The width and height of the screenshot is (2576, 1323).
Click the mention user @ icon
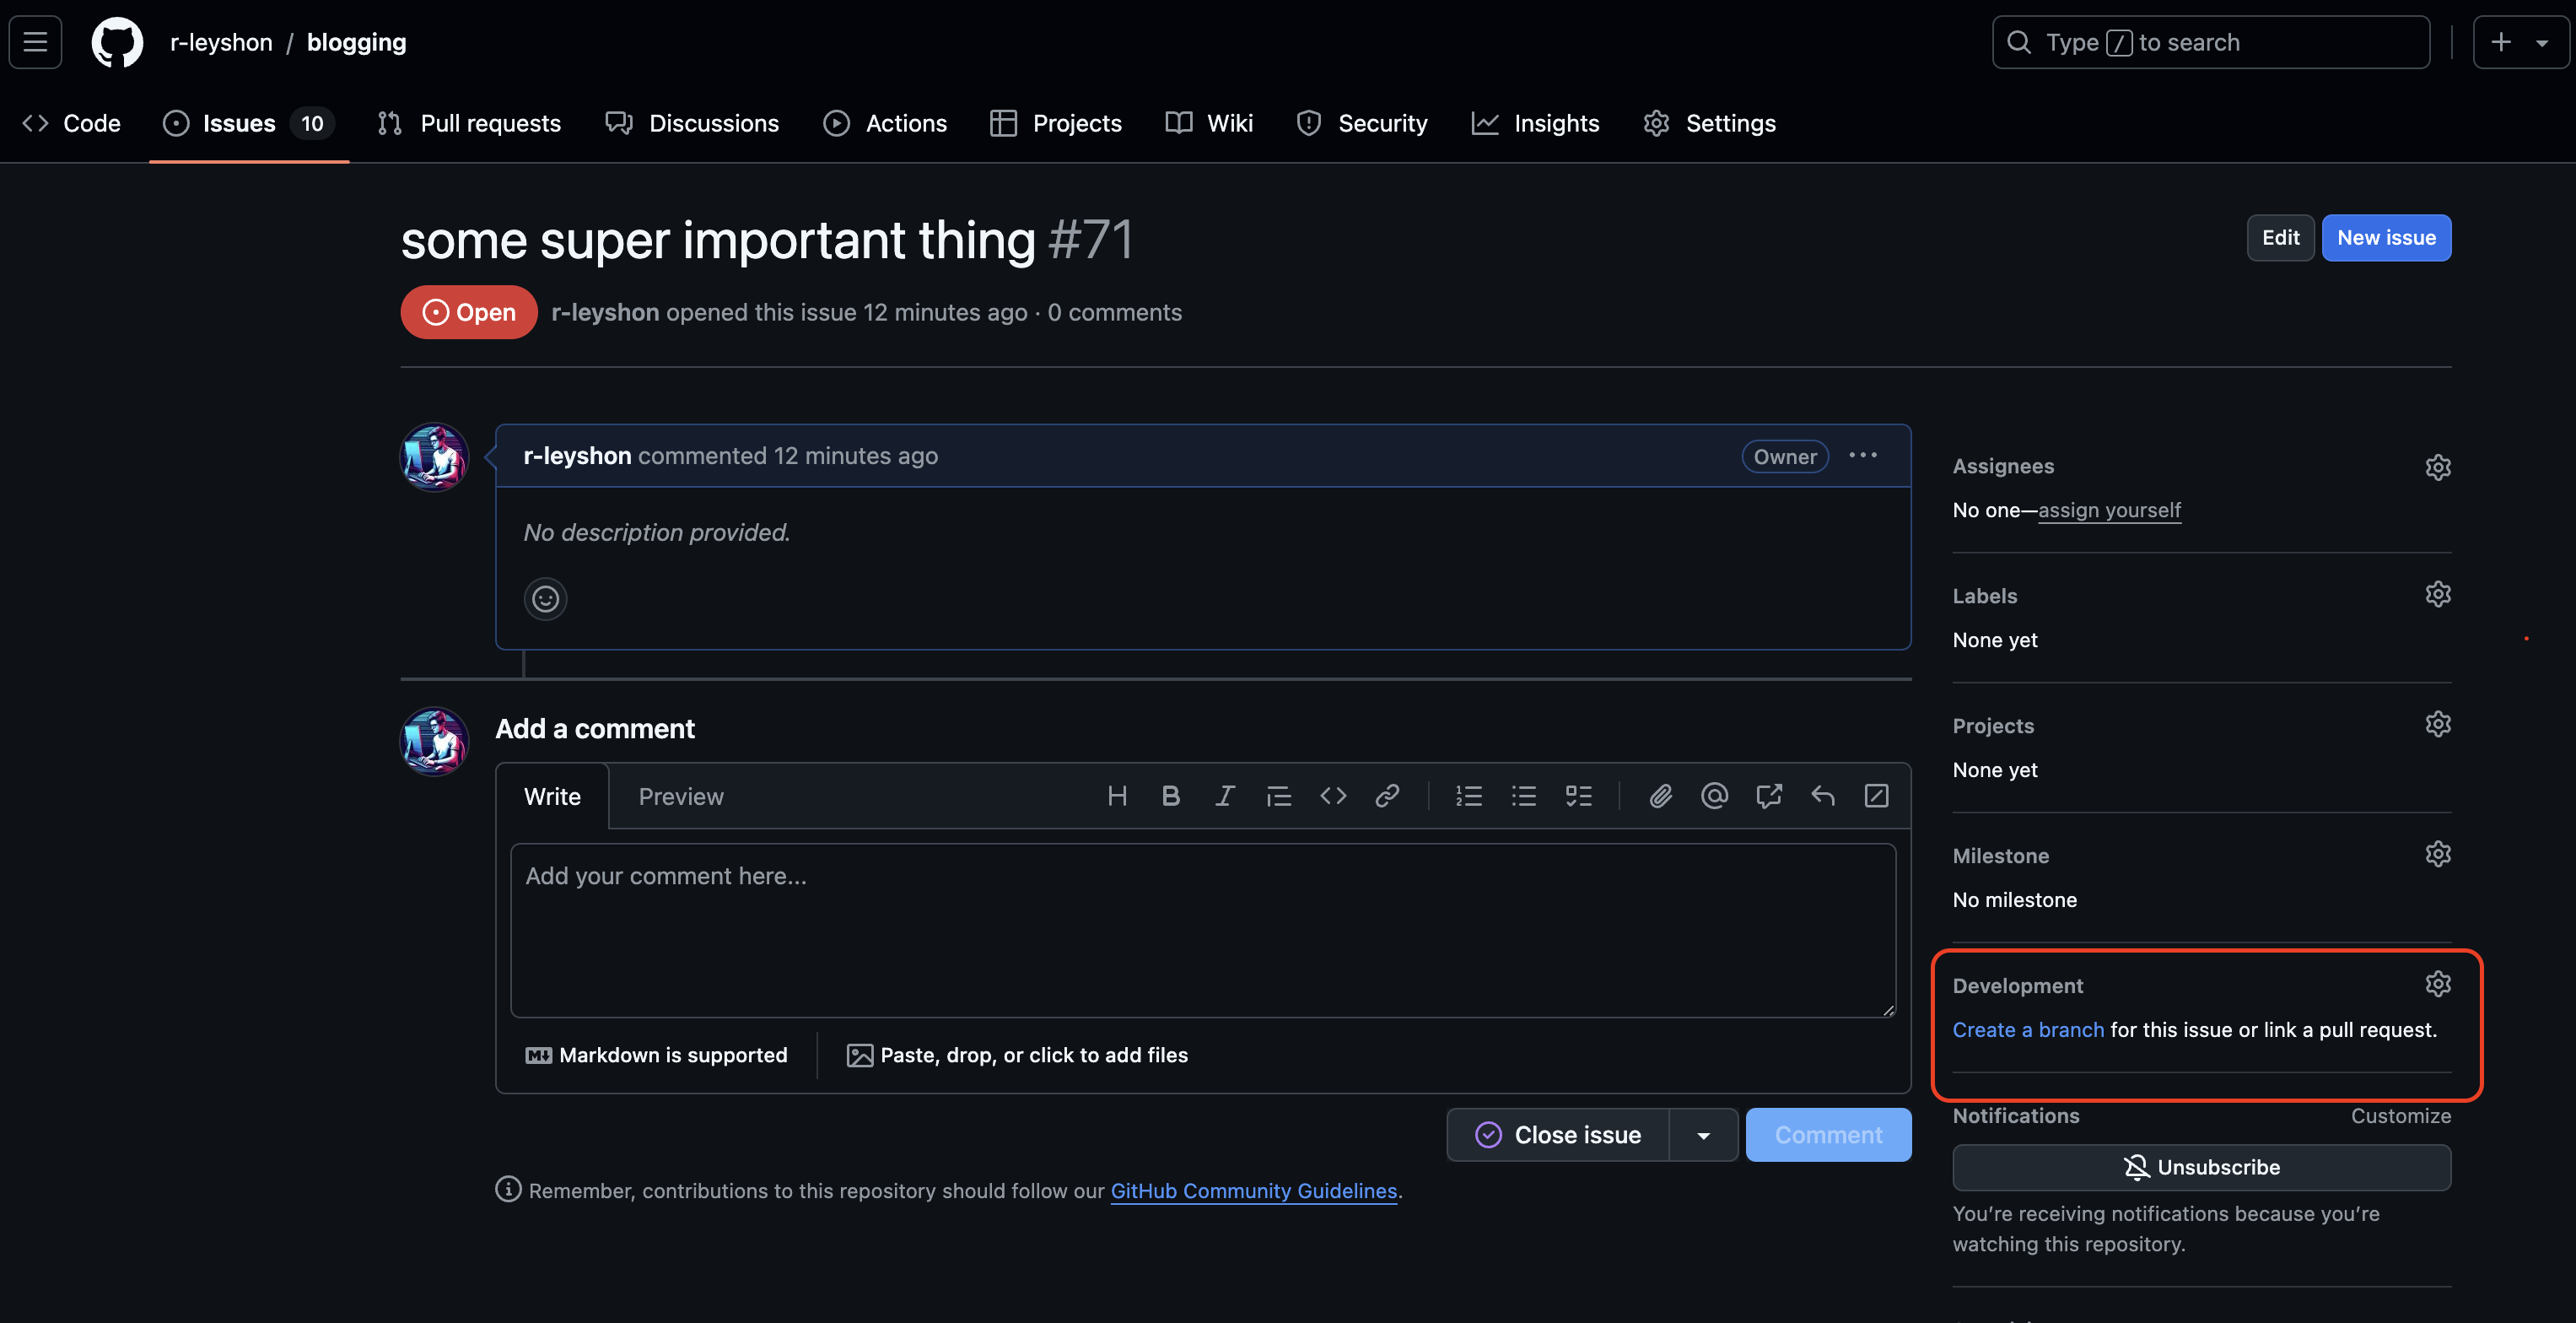1714,796
